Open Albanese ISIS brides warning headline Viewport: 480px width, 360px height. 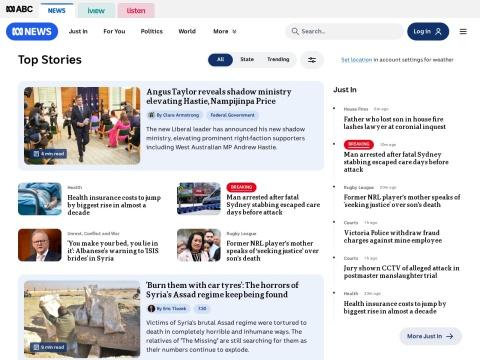113,251
